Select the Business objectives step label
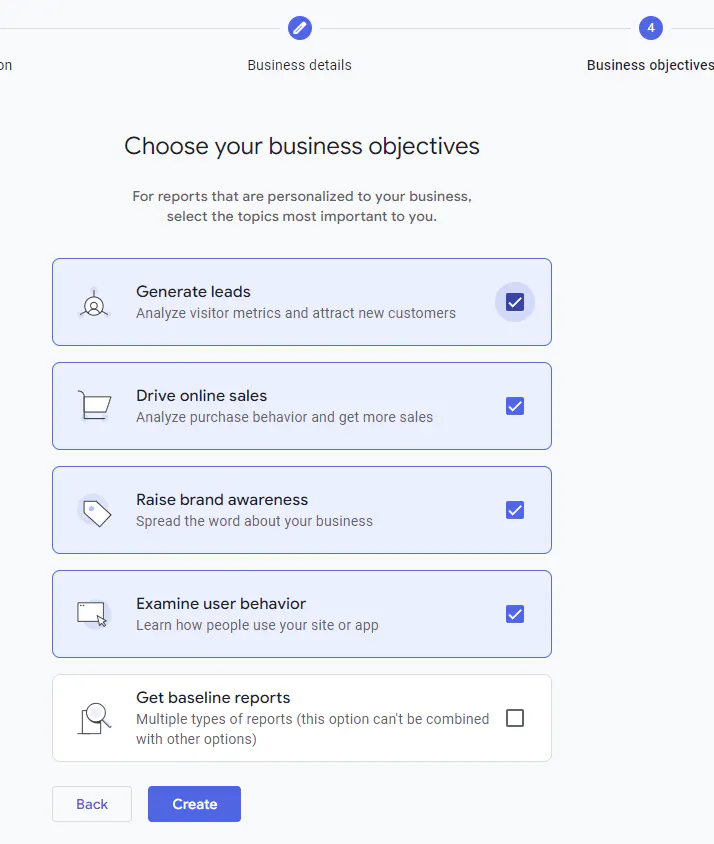Screen dimensions: 714x844 (650, 65)
